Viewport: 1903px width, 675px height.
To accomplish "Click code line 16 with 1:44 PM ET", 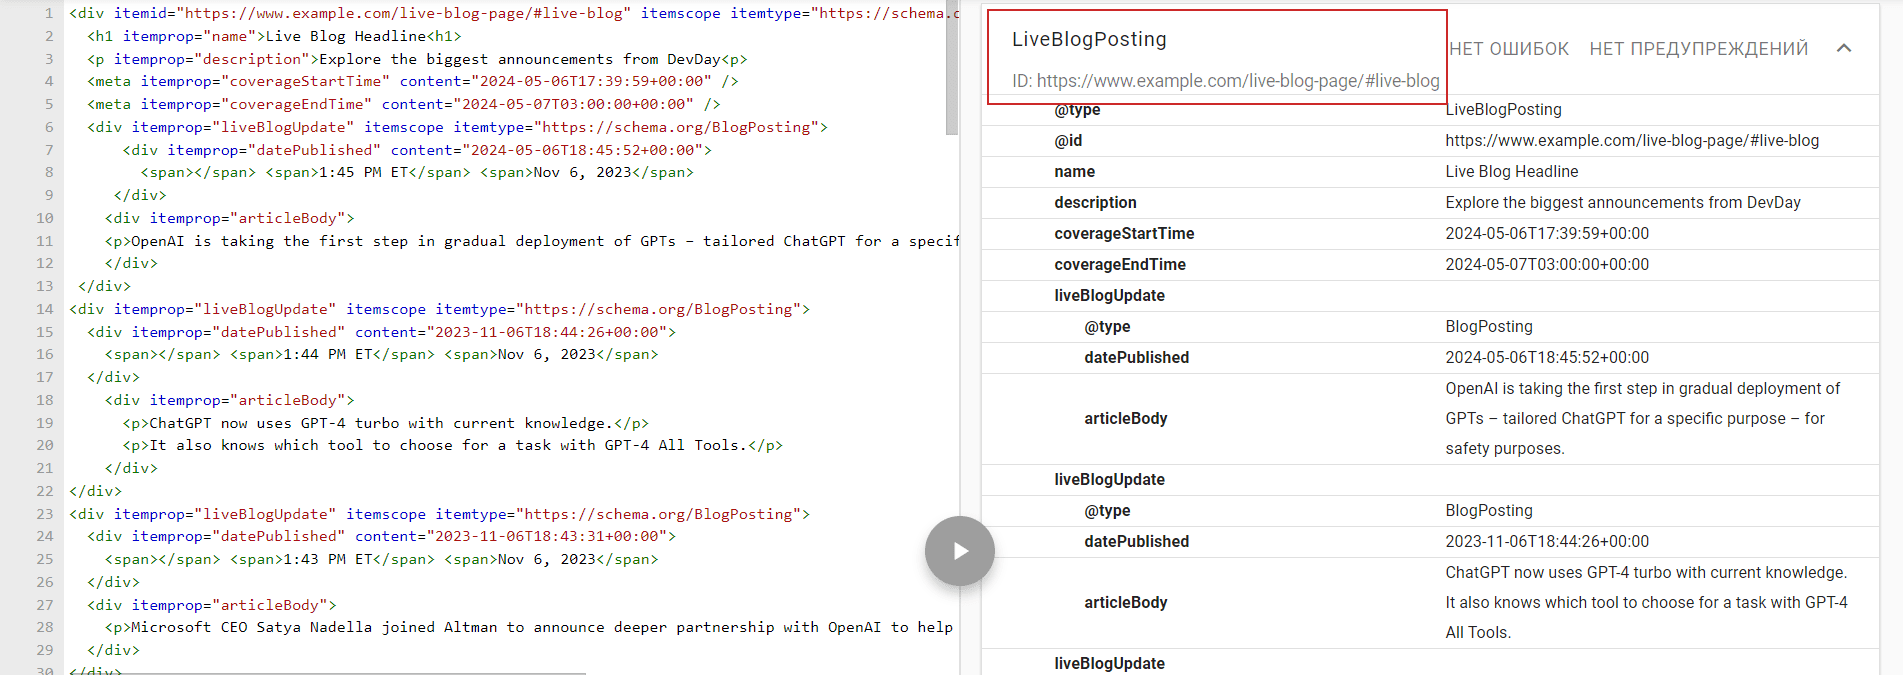I will click(x=381, y=354).
